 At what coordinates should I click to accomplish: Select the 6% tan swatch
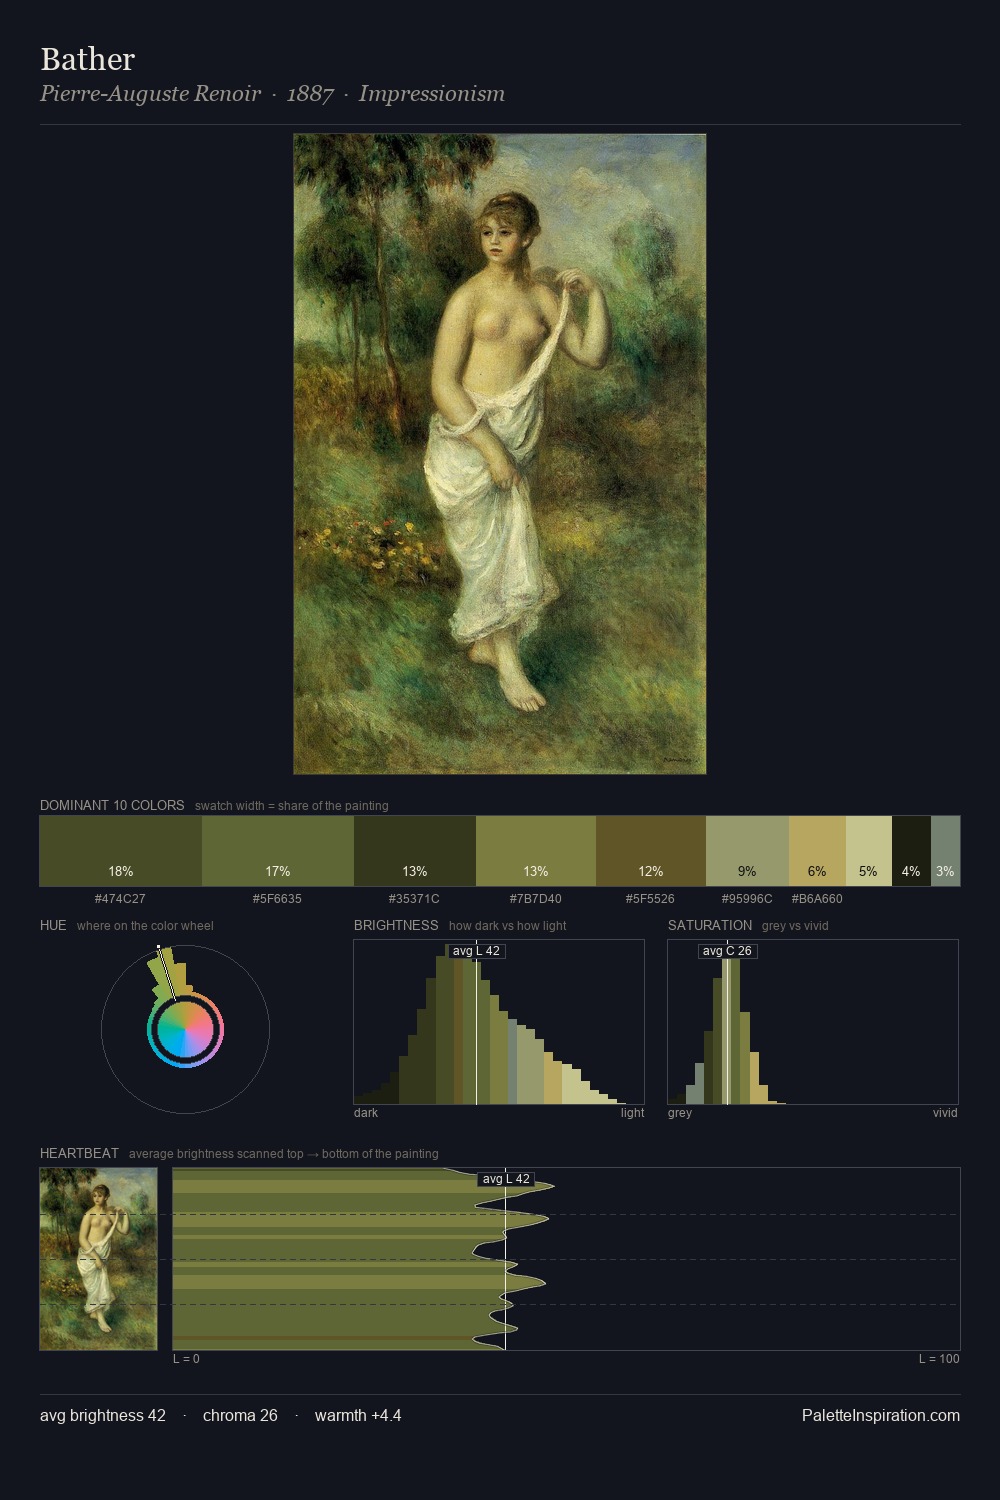tap(817, 851)
